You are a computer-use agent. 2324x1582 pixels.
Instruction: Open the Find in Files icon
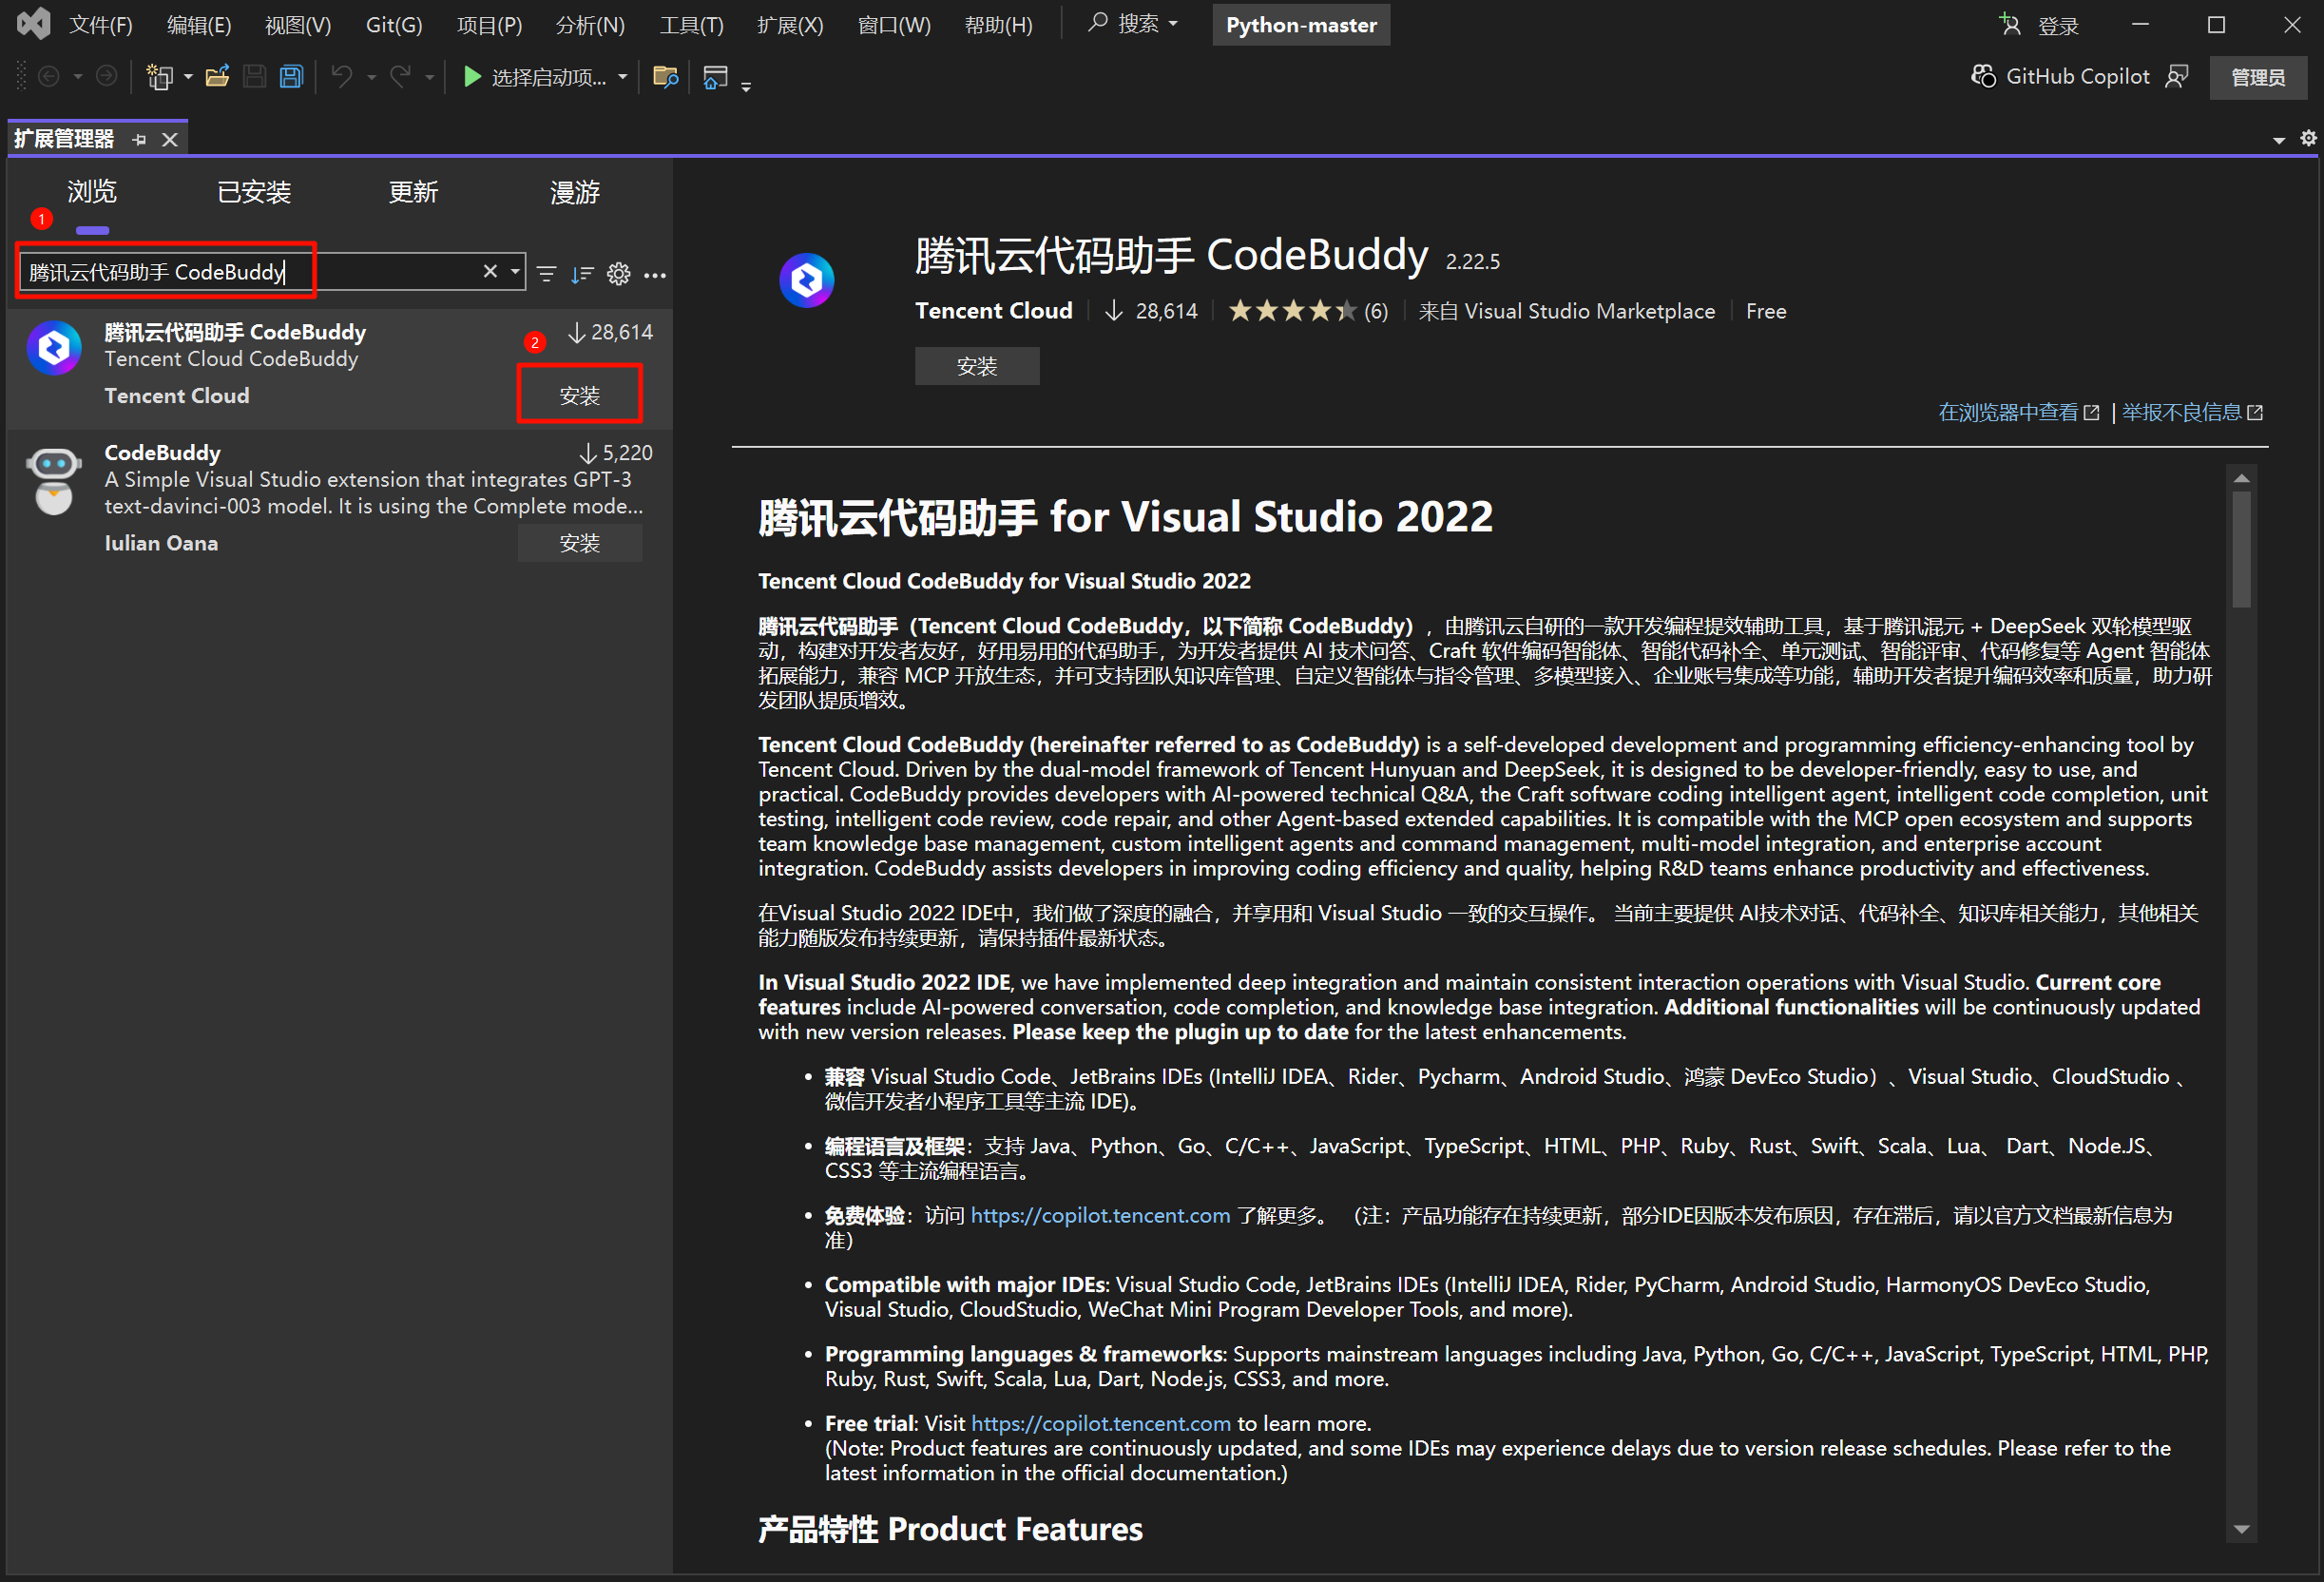coord(665,77)
